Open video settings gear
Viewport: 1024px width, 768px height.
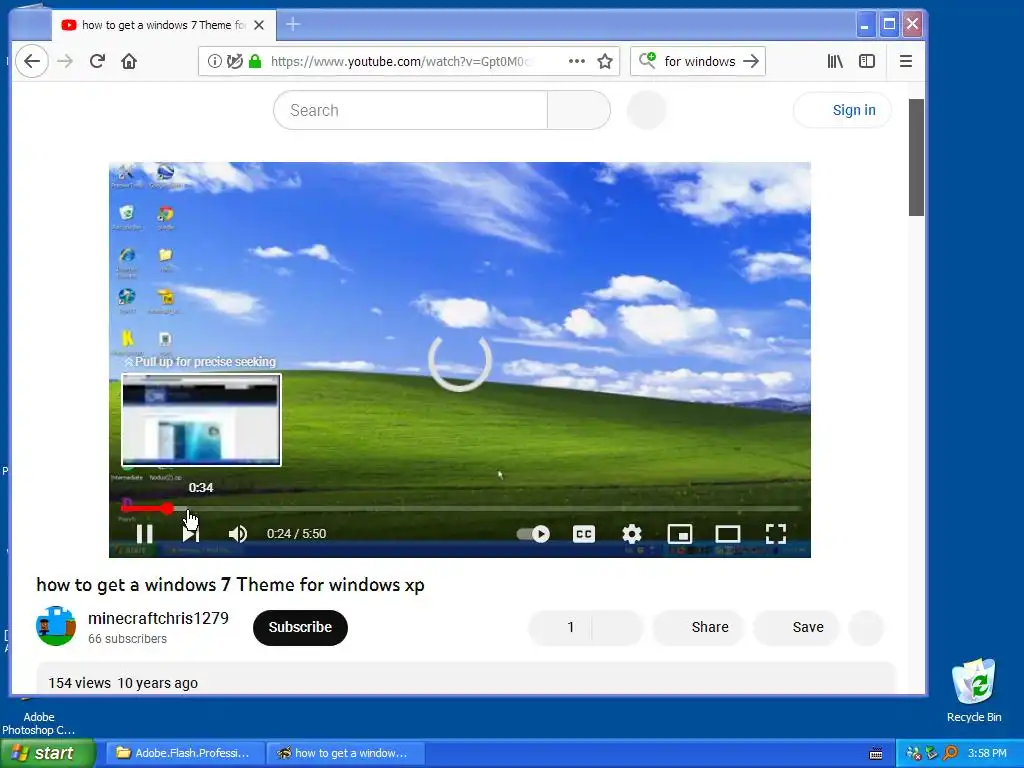point(632,534)
